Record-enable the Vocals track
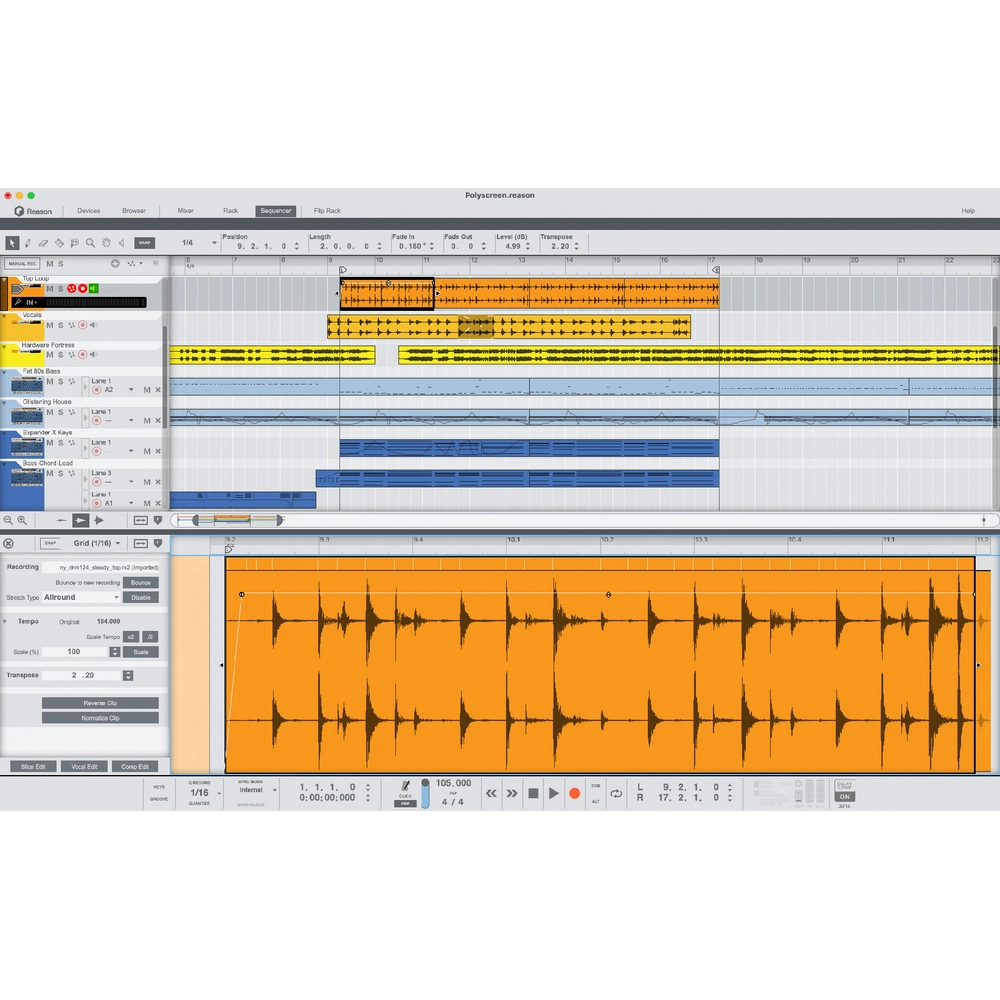1000x1000 pixels. pyautogui.click(x=83, y=325)
